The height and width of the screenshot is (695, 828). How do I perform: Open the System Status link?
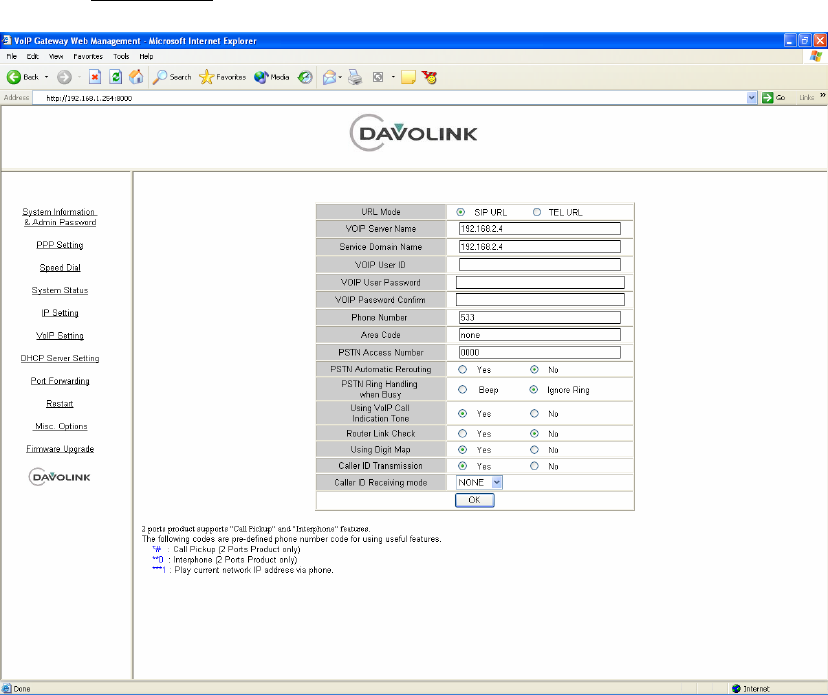(60, 290)
